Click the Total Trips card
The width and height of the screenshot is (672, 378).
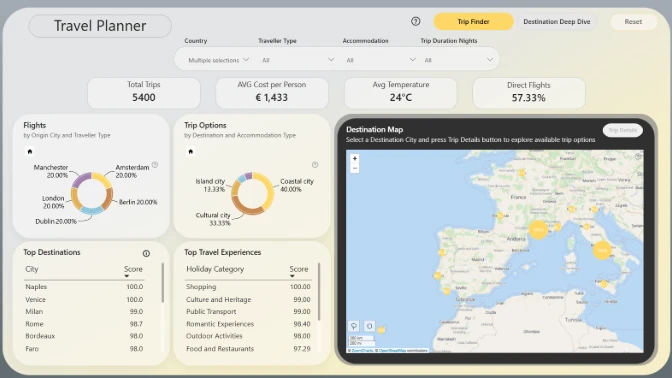(x=144, y=93)
